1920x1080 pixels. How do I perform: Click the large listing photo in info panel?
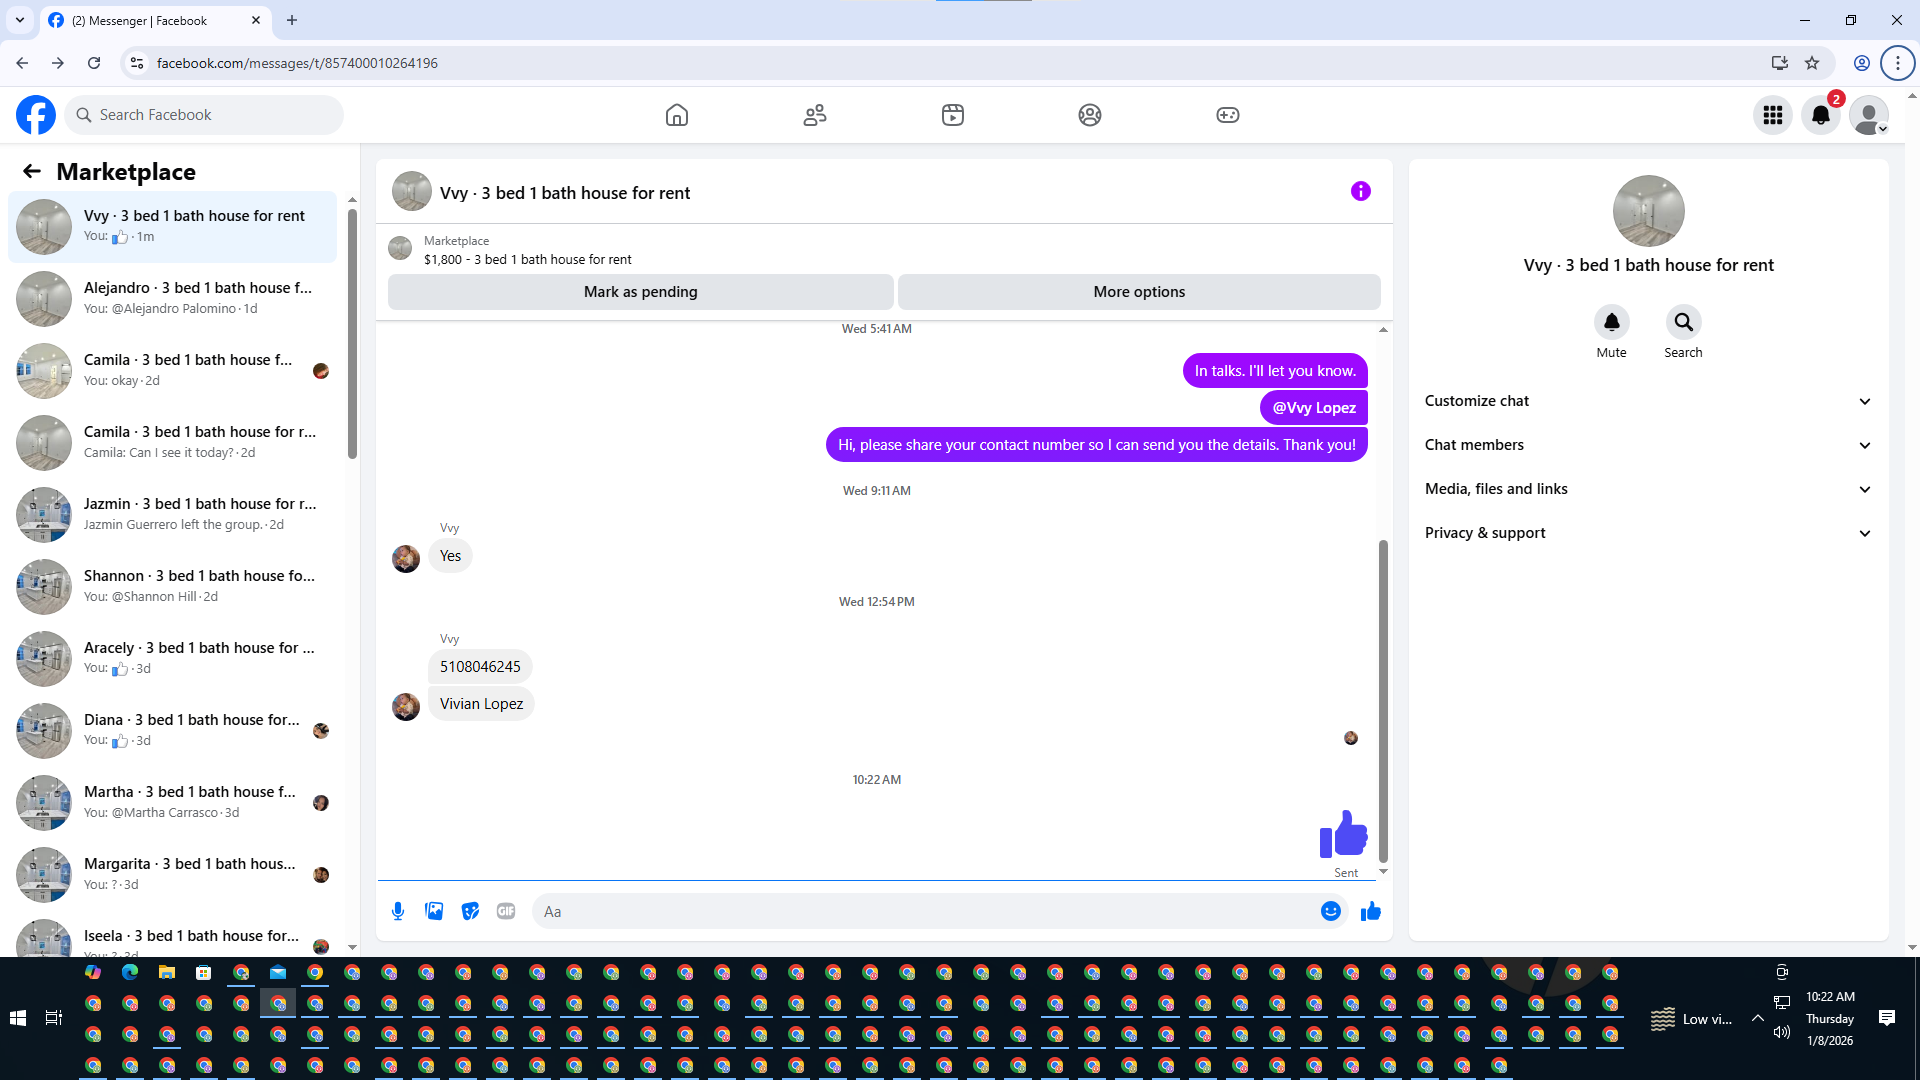[x=1649, y=211]
